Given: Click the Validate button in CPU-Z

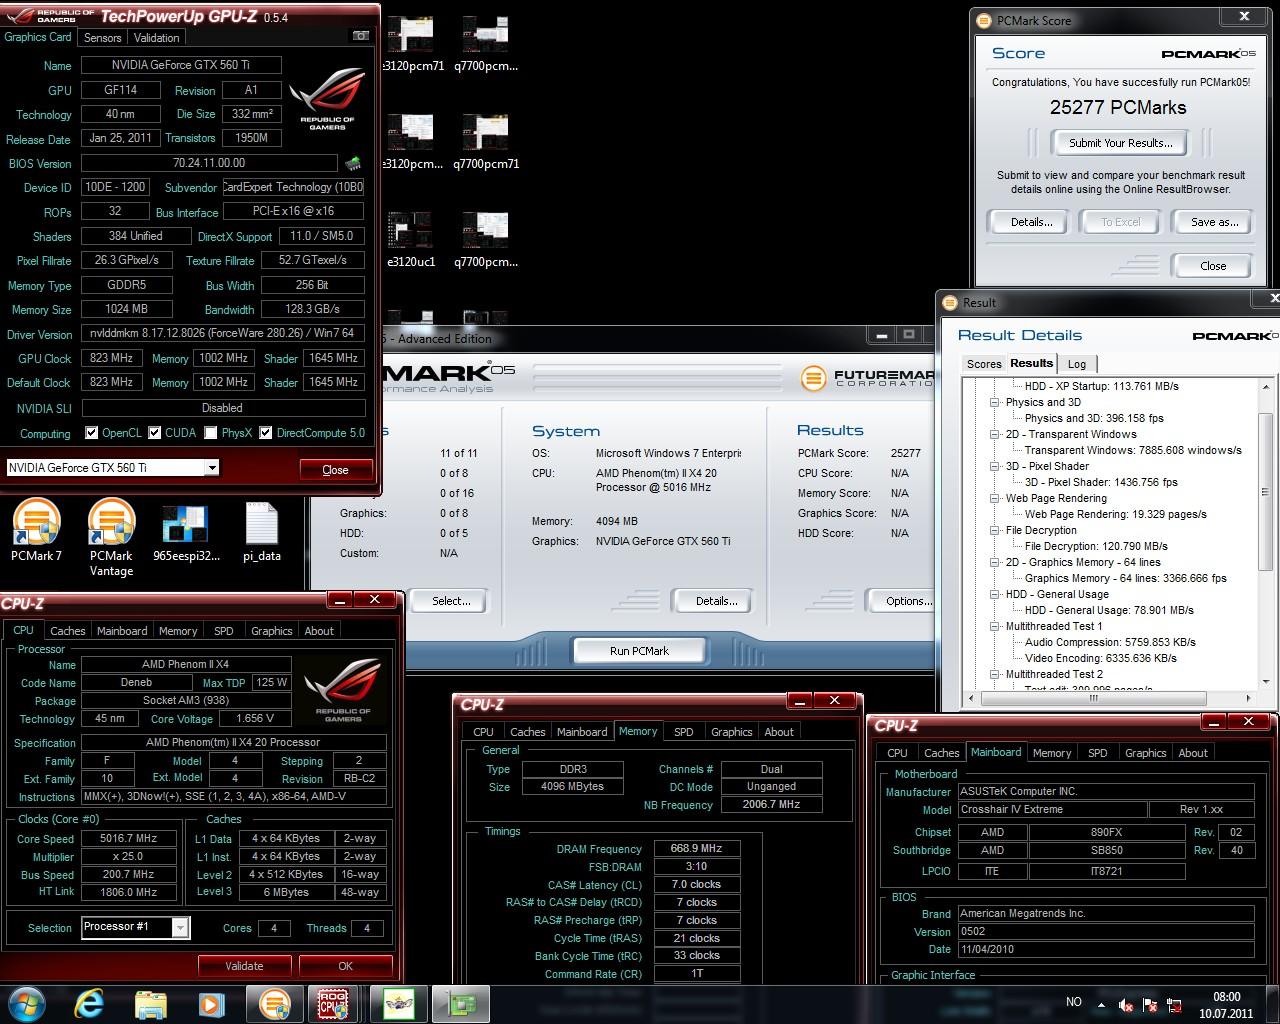Looking at the screenshot, I should pos(244,966).
